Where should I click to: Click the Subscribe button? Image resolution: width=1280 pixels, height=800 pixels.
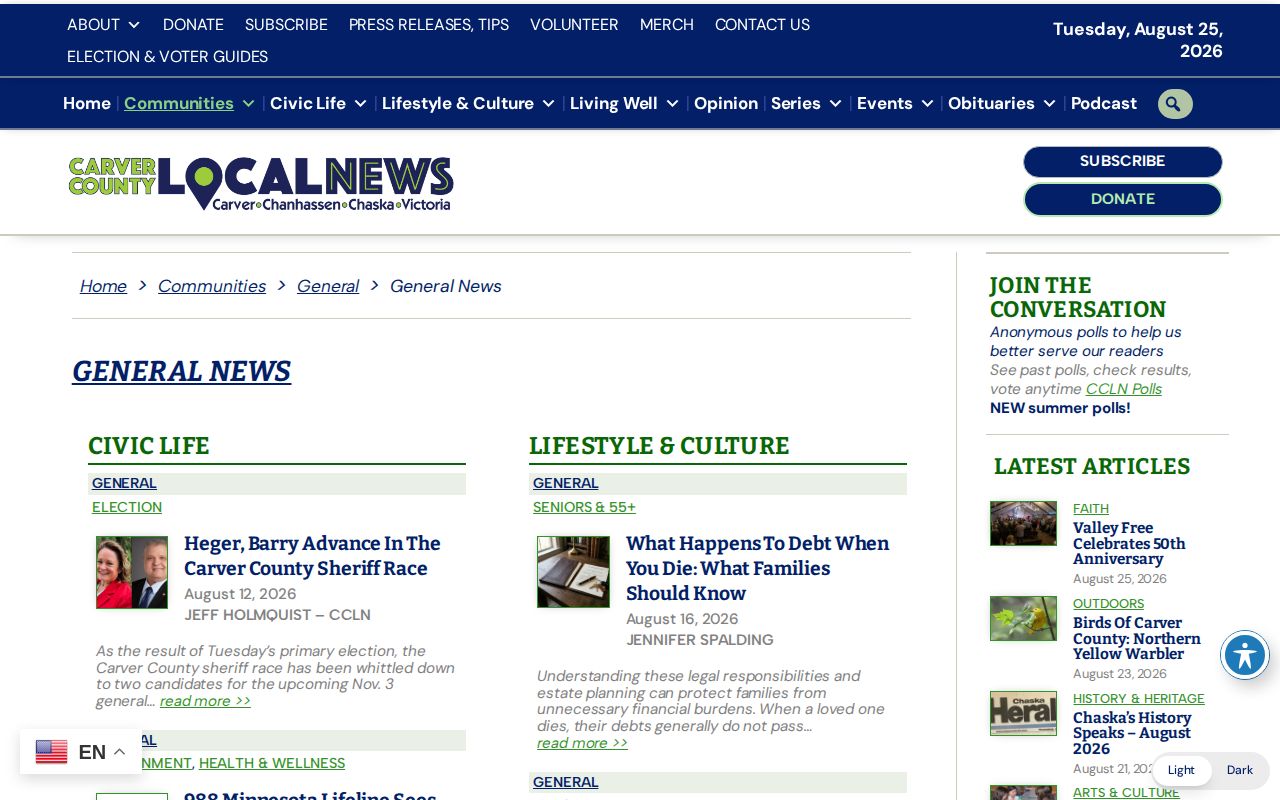(1122, 161)
